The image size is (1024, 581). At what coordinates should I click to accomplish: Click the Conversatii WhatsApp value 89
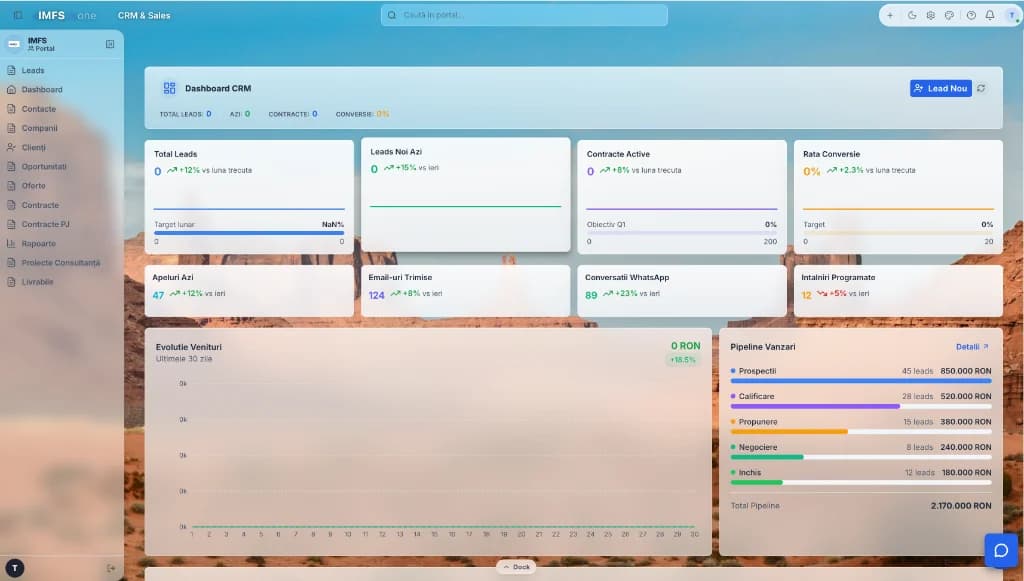click(x=591, y=295)
